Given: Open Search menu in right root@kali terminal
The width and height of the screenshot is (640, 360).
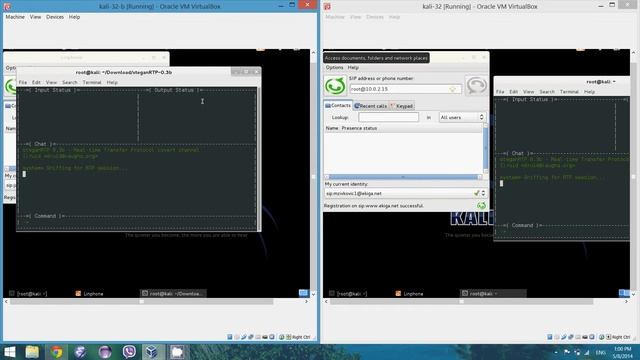Looking at the screenshot, I should [547, 92].
